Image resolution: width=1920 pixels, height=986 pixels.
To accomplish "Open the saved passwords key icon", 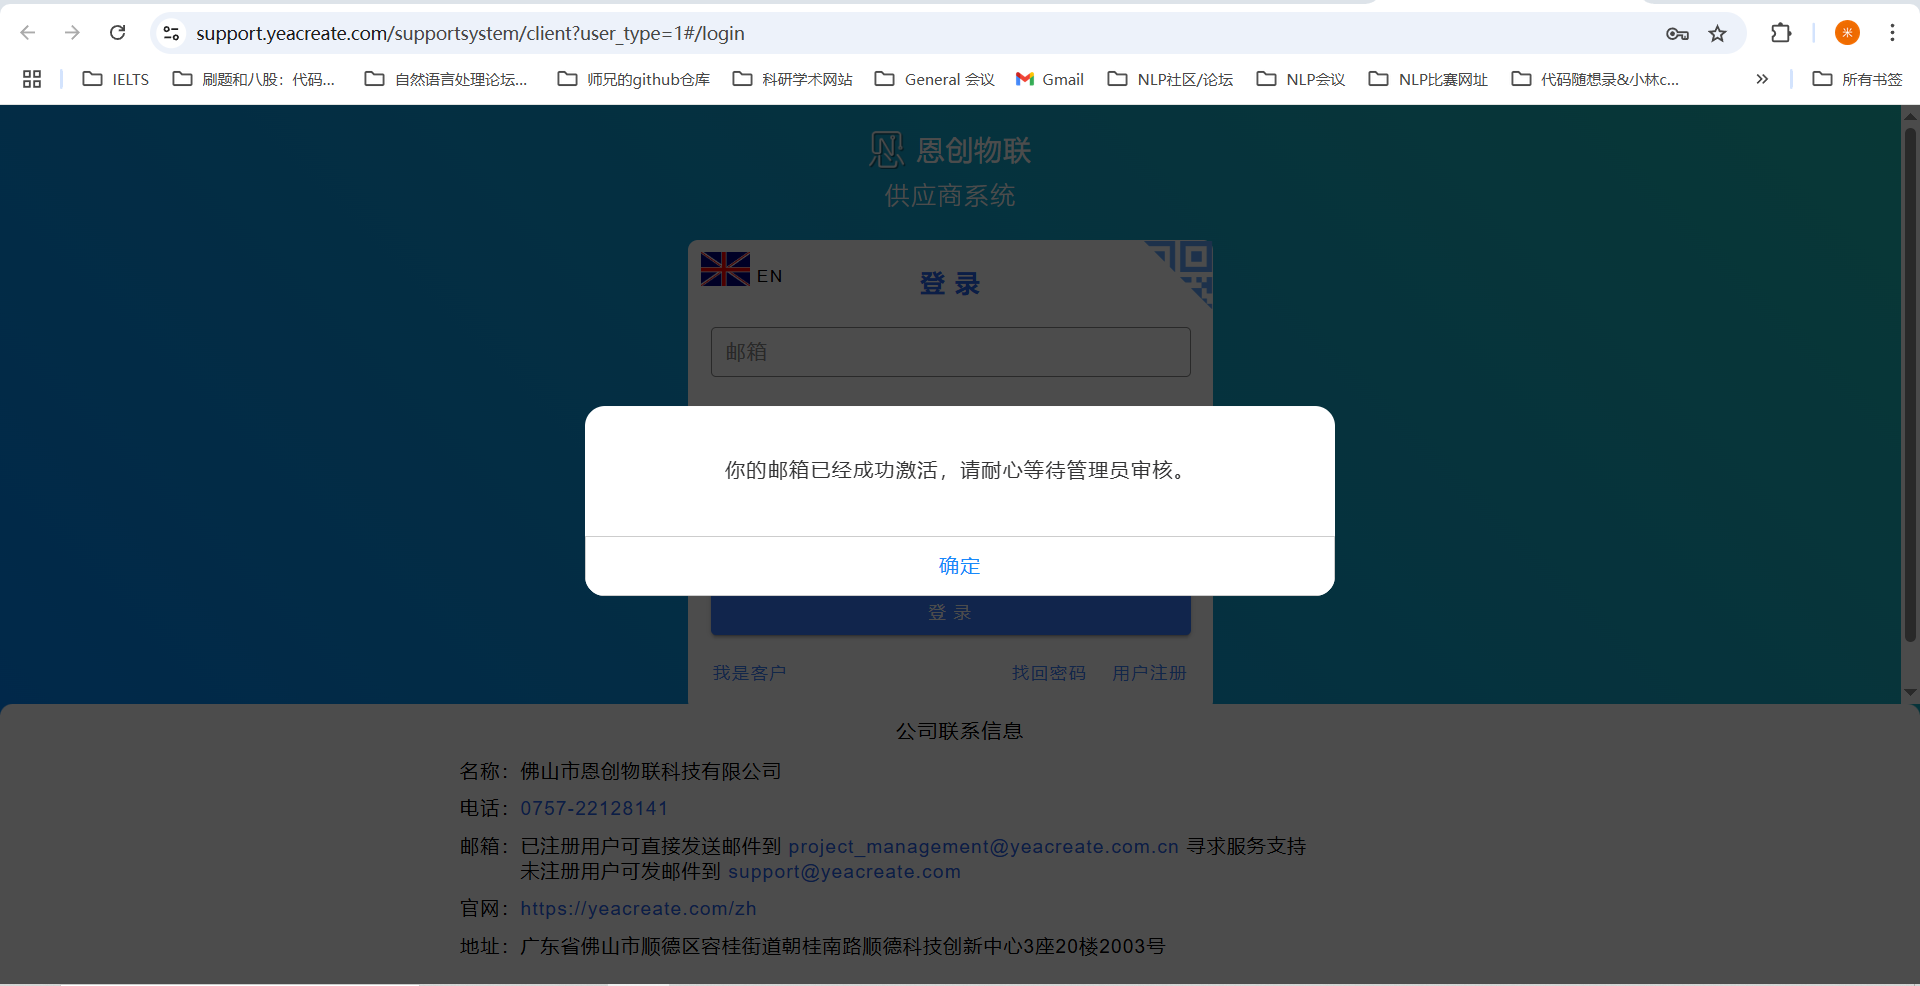I will 1677,33.
